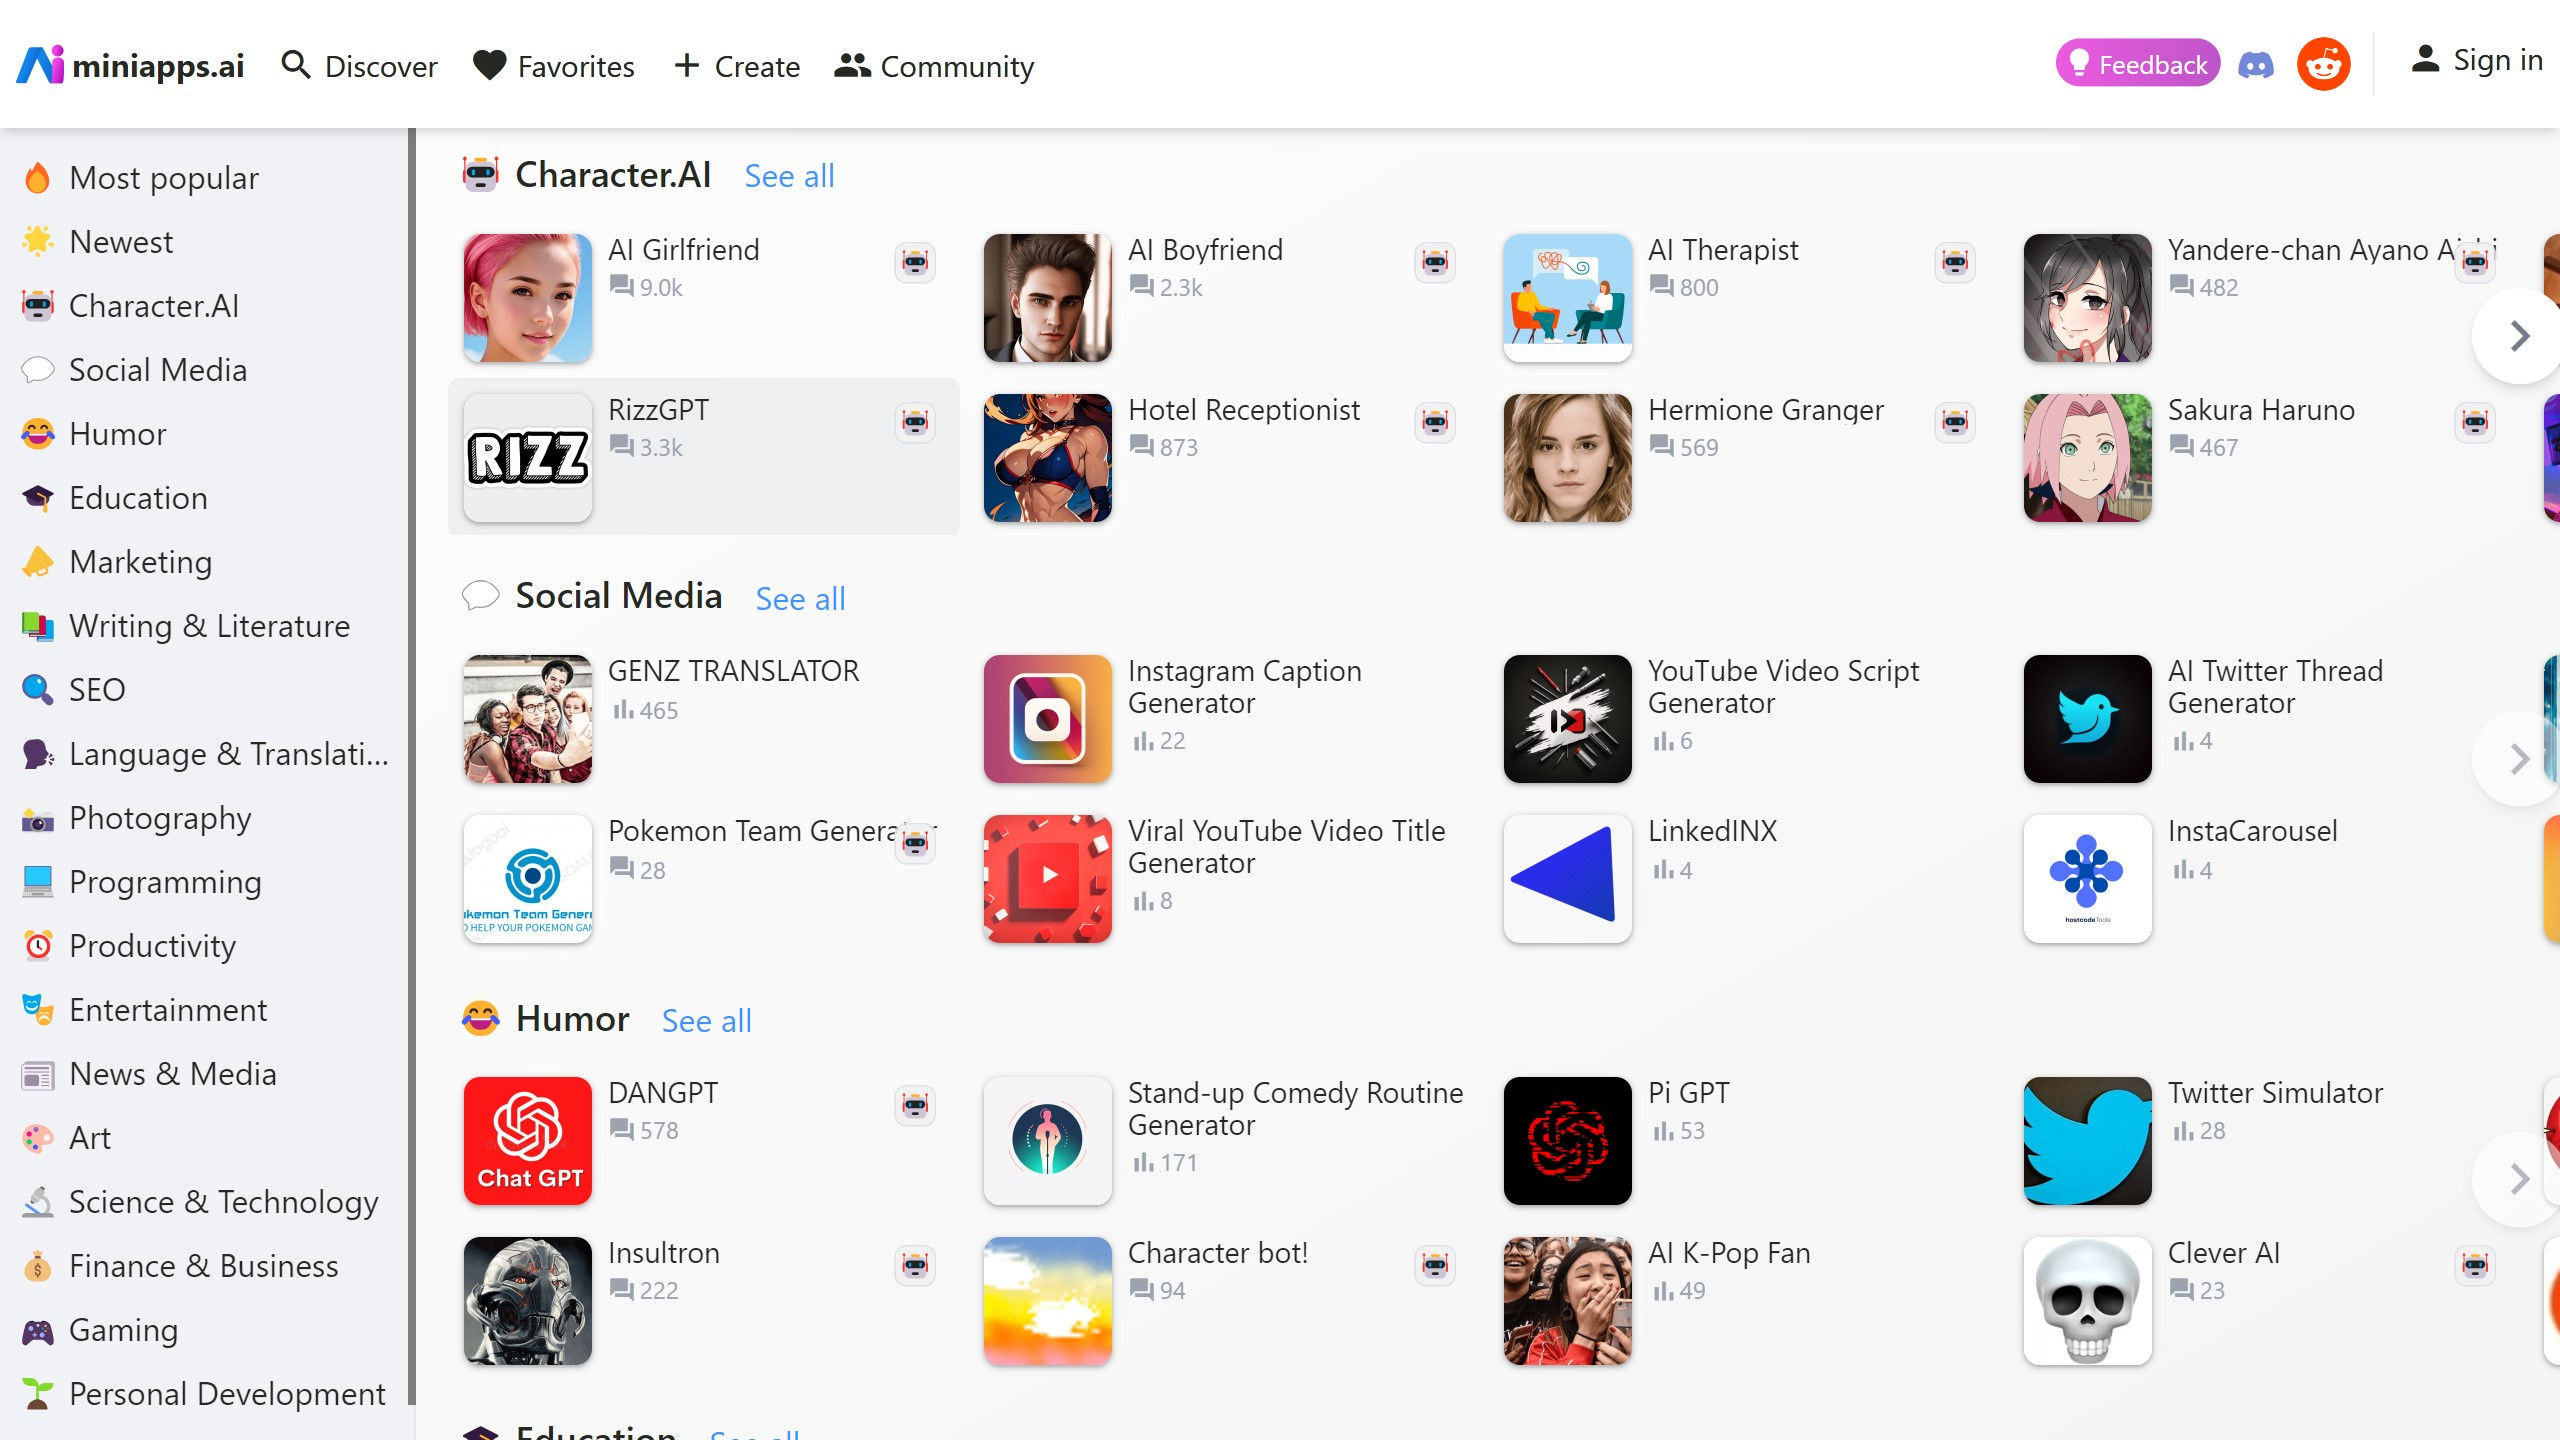The width and height of the screenshot is (2560, 1440).
Task: Open the RizzGPT app thumbnail
Action: (528, 458)
